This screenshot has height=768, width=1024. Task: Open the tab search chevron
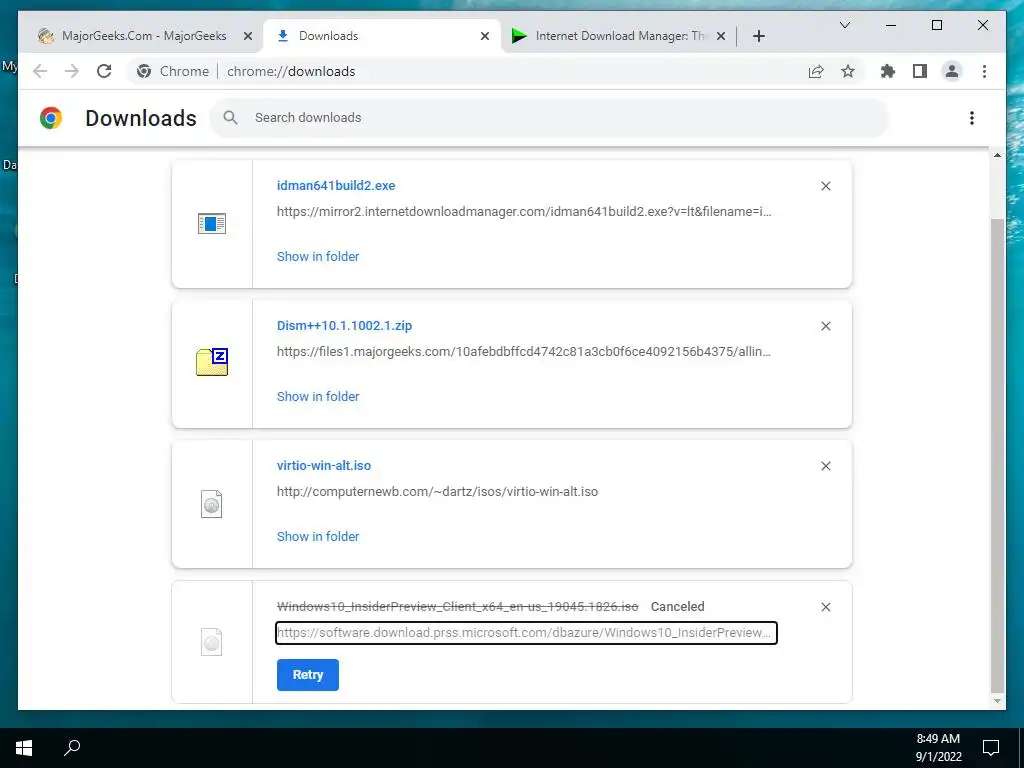[x=844, y=25]
